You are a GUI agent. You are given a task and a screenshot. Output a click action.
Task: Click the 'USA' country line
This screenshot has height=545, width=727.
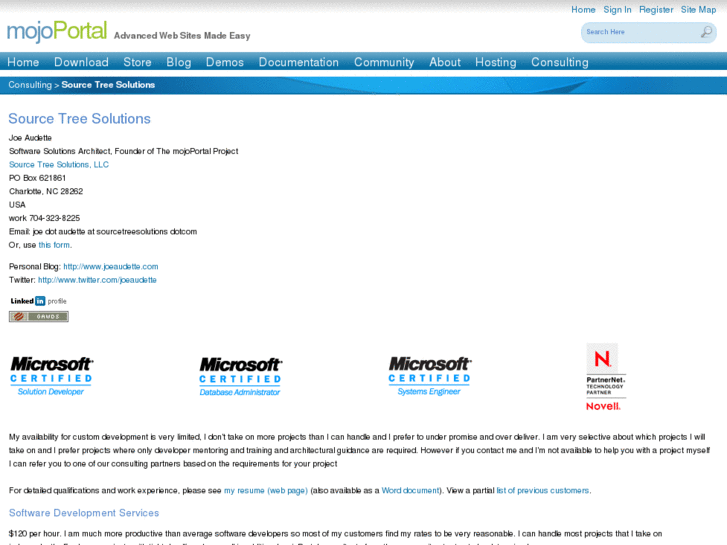pos(17,205)
